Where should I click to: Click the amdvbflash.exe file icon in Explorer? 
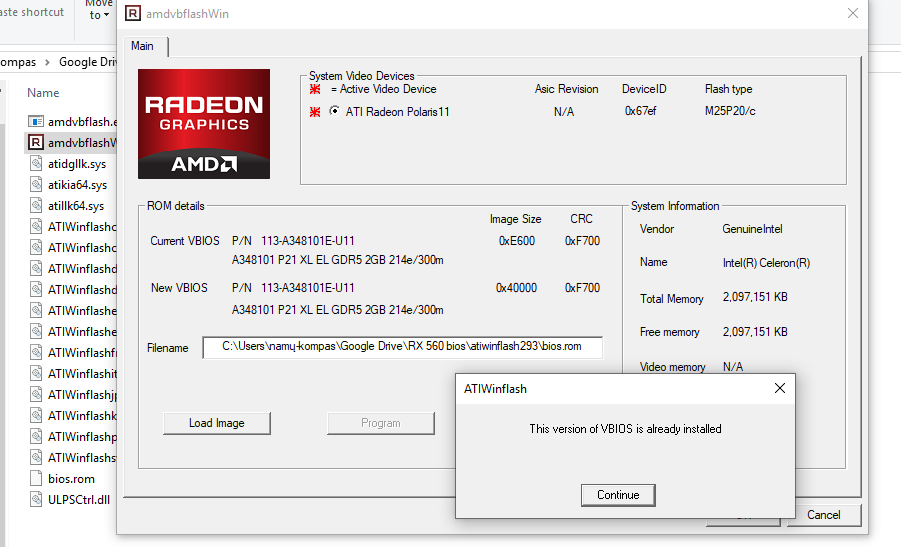(36, 121)
